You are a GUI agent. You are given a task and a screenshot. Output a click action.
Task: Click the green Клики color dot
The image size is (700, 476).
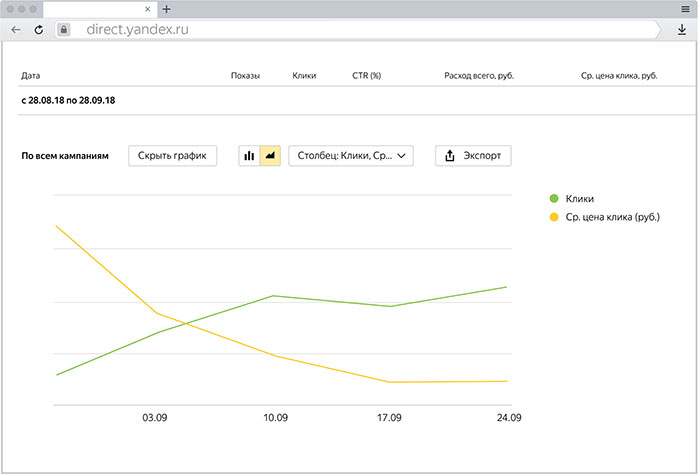coord(555,199)
